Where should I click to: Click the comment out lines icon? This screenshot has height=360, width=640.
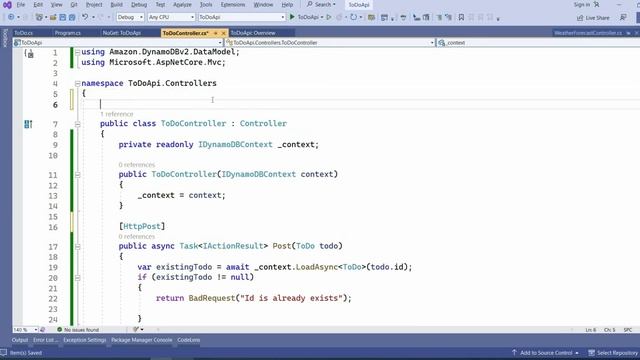[x=439, y=17]
